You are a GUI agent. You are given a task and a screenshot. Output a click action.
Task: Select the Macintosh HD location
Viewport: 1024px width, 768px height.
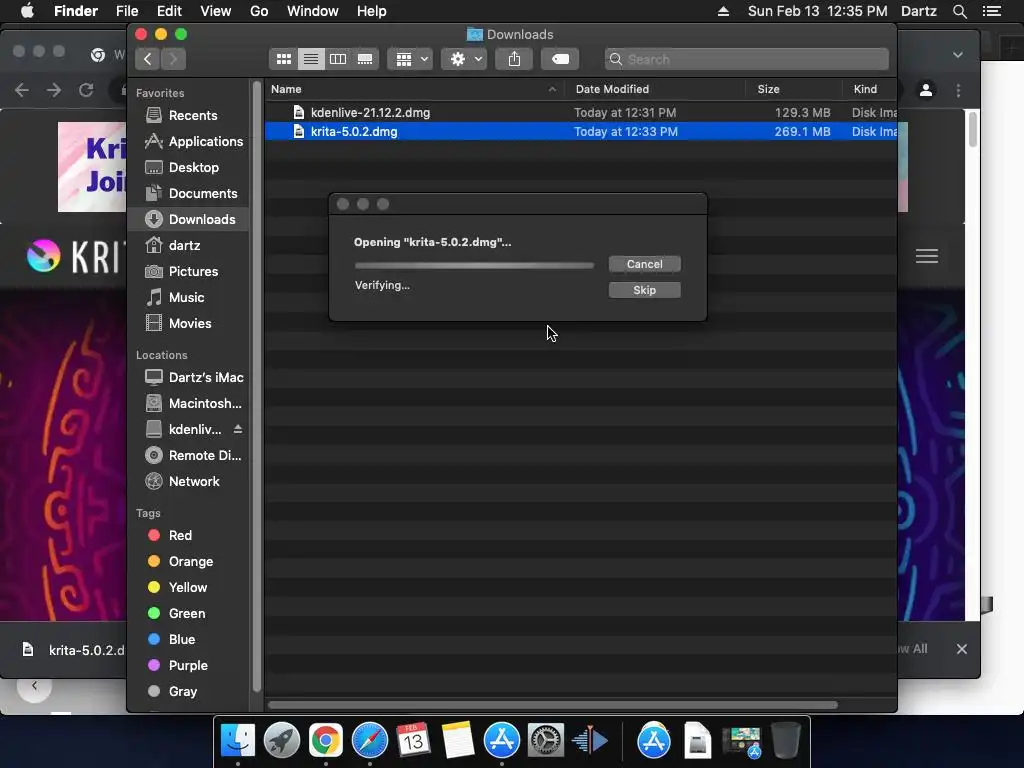(x=189, y=404)
